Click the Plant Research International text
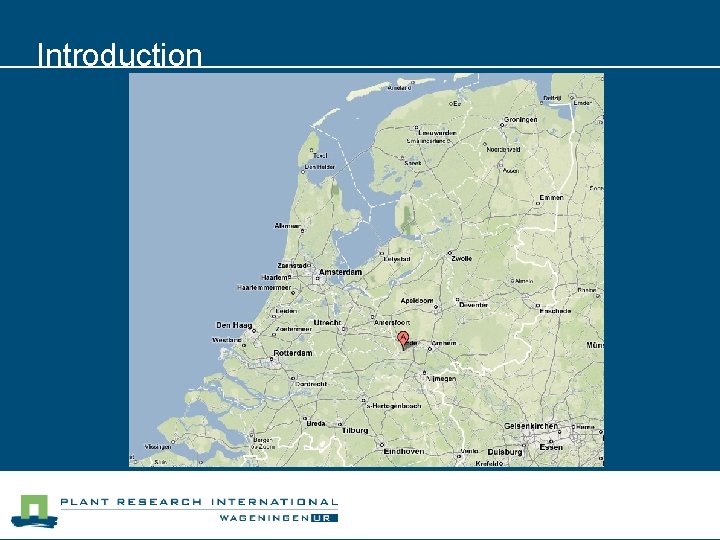The width and height of the screenshot is (720, 540). [199, 502]
